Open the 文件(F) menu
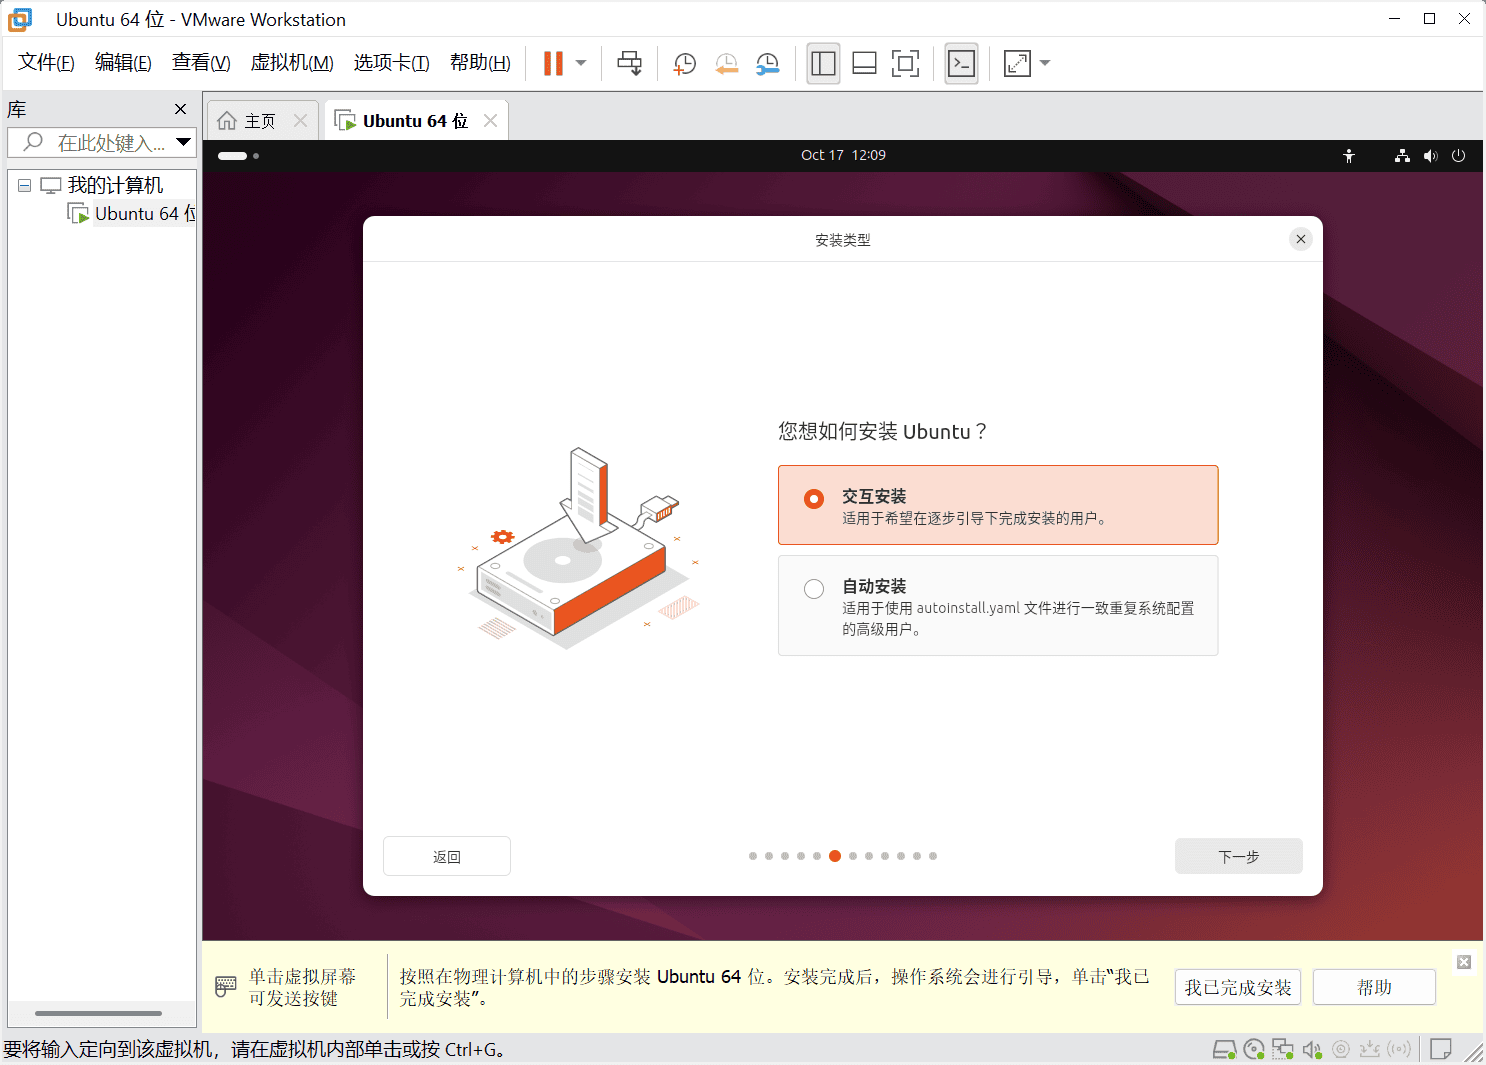The image size is (1486, 1065). tap(46, 63)
